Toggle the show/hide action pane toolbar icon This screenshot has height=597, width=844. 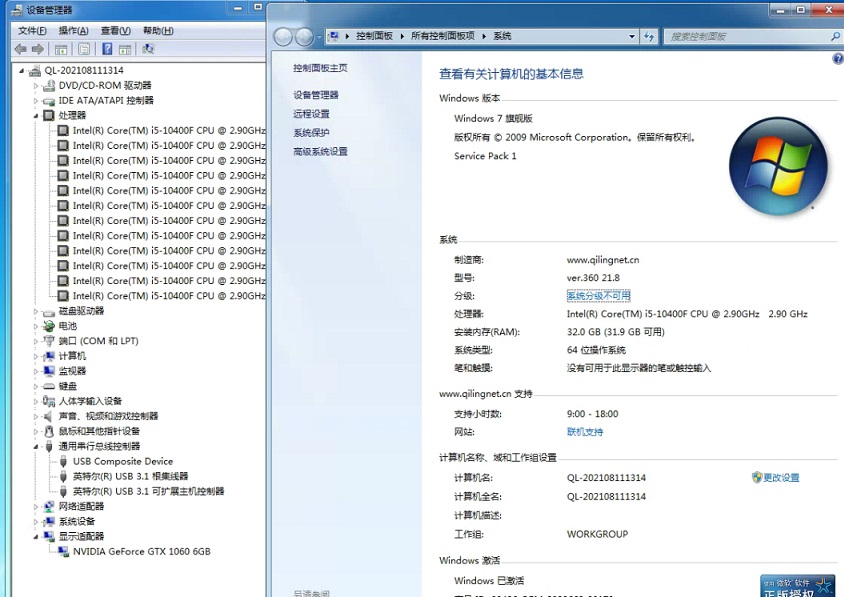(125, 50)
